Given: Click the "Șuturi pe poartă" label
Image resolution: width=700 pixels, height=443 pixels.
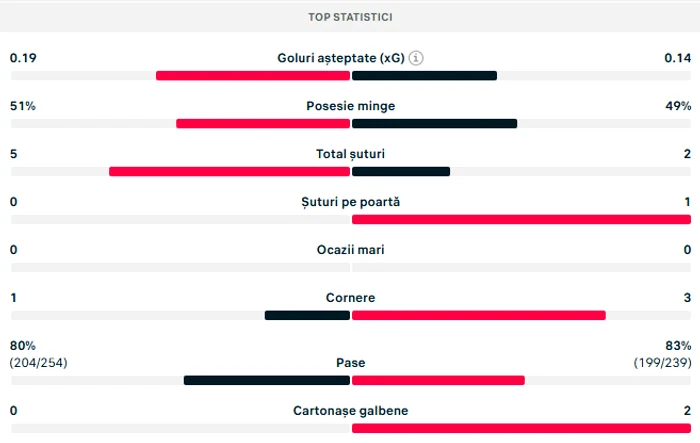Looking at the screenshot, I should tap(350, 202).
